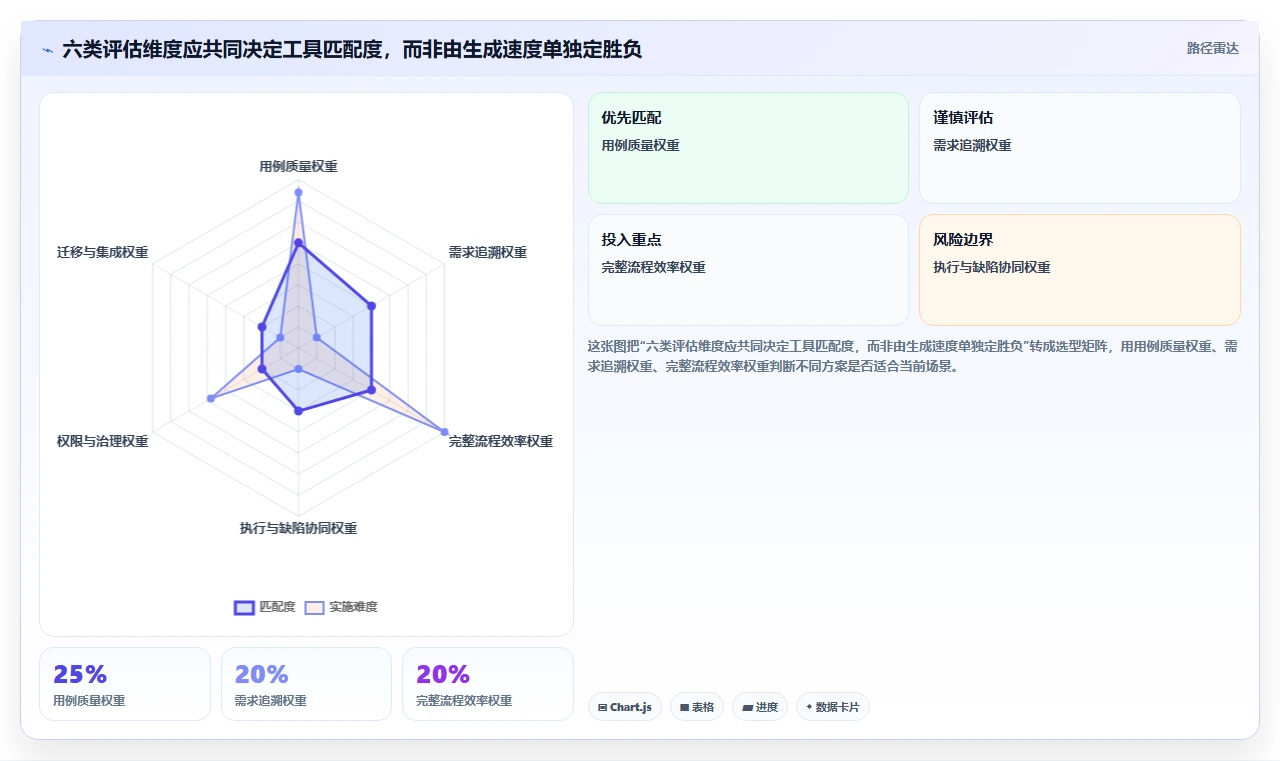1280x761 pixels.
Task: Click the 20% 需求追溯权重 stat card
Action: pos(306,684)
